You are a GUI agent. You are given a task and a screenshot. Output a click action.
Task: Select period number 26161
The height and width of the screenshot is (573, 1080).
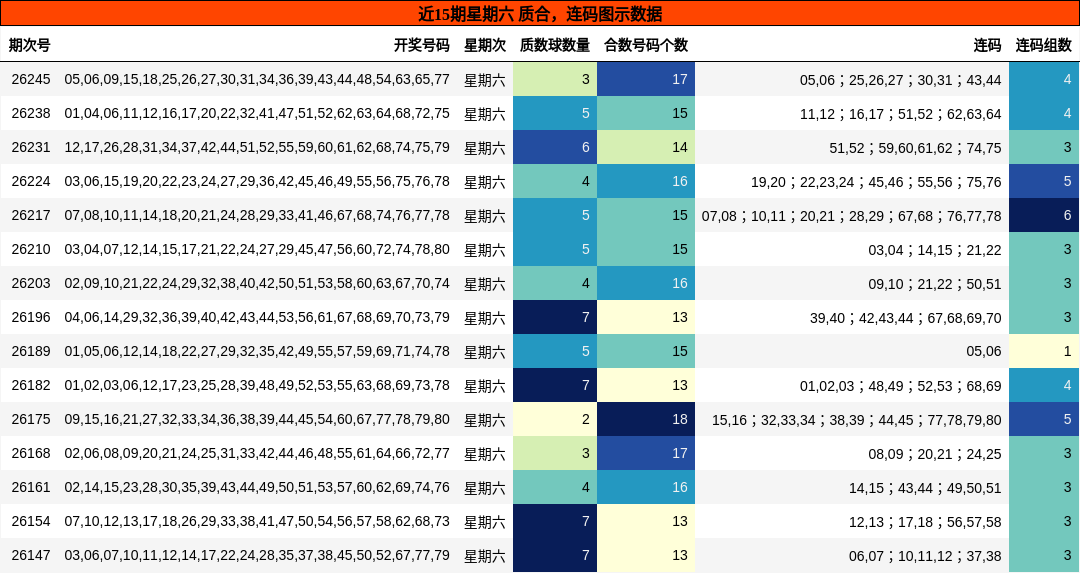pos(31,487)
